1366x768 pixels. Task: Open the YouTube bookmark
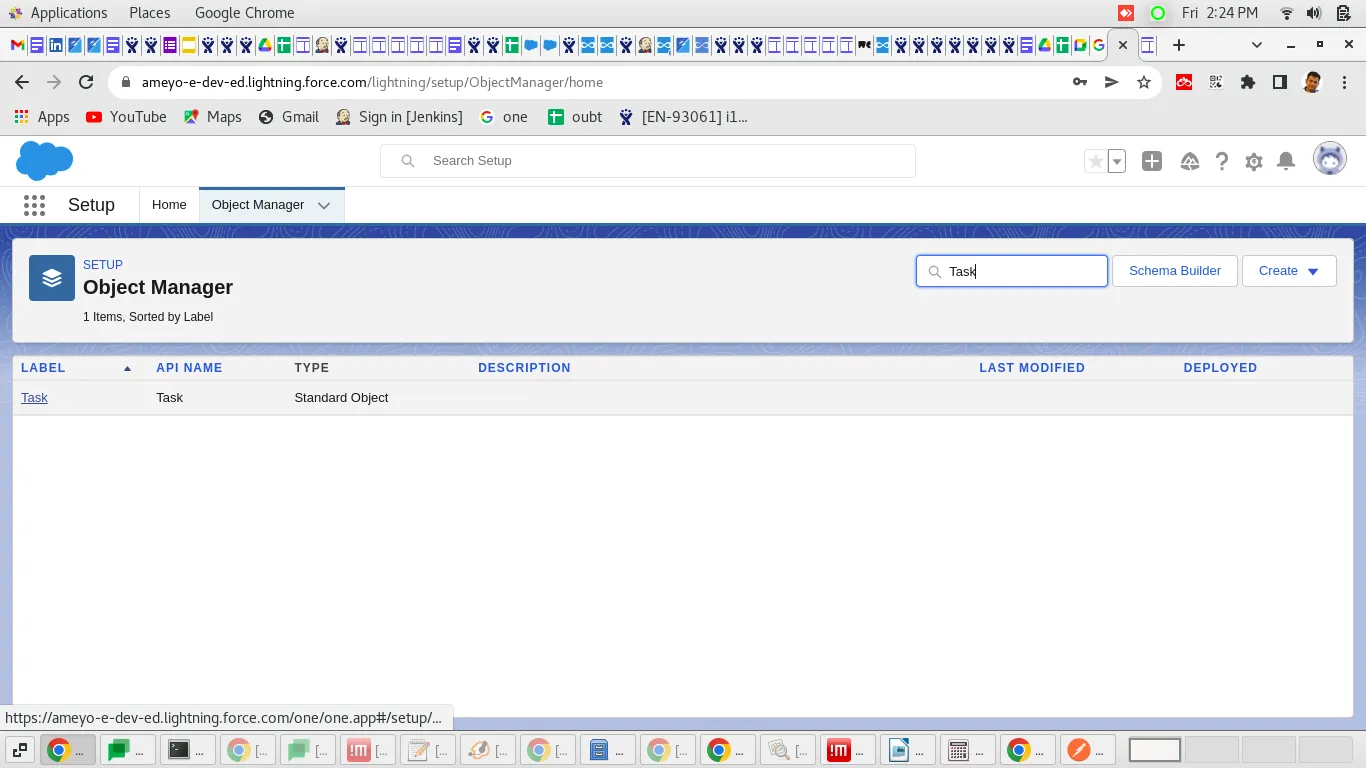pyautogui.click(x=126, y=117)
